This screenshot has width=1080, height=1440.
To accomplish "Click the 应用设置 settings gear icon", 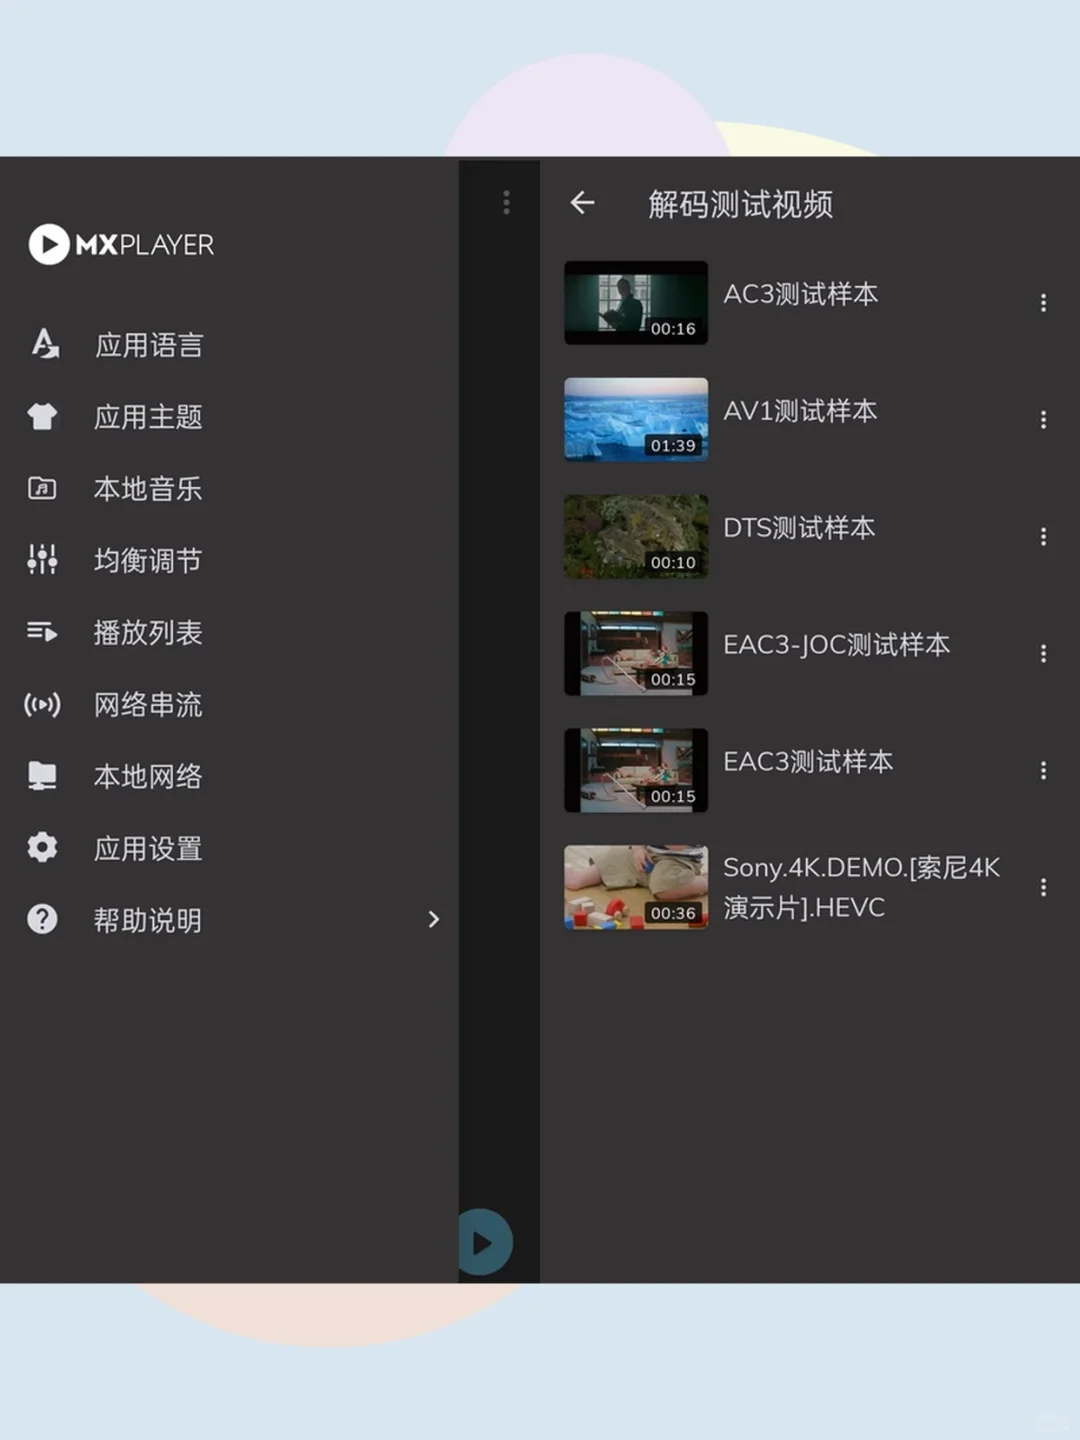I will pos(41,847).
